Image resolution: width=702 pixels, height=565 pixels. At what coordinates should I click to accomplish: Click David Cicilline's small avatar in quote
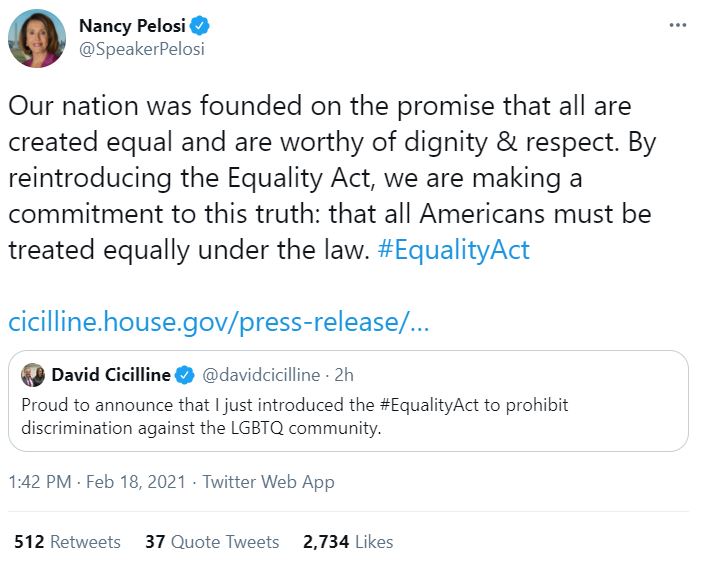point(32,375)
